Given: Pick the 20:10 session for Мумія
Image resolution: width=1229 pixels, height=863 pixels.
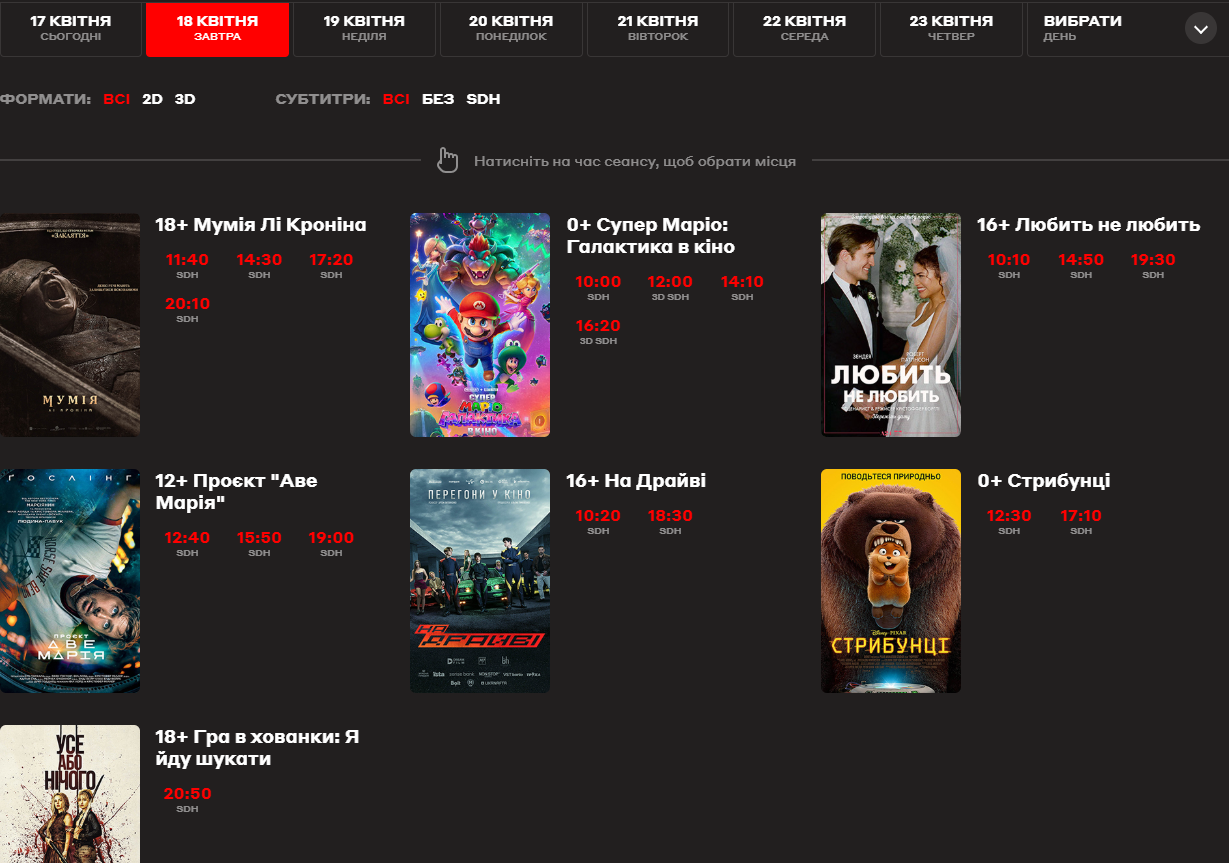Looking at the screenshot, I should coord(187,305).
